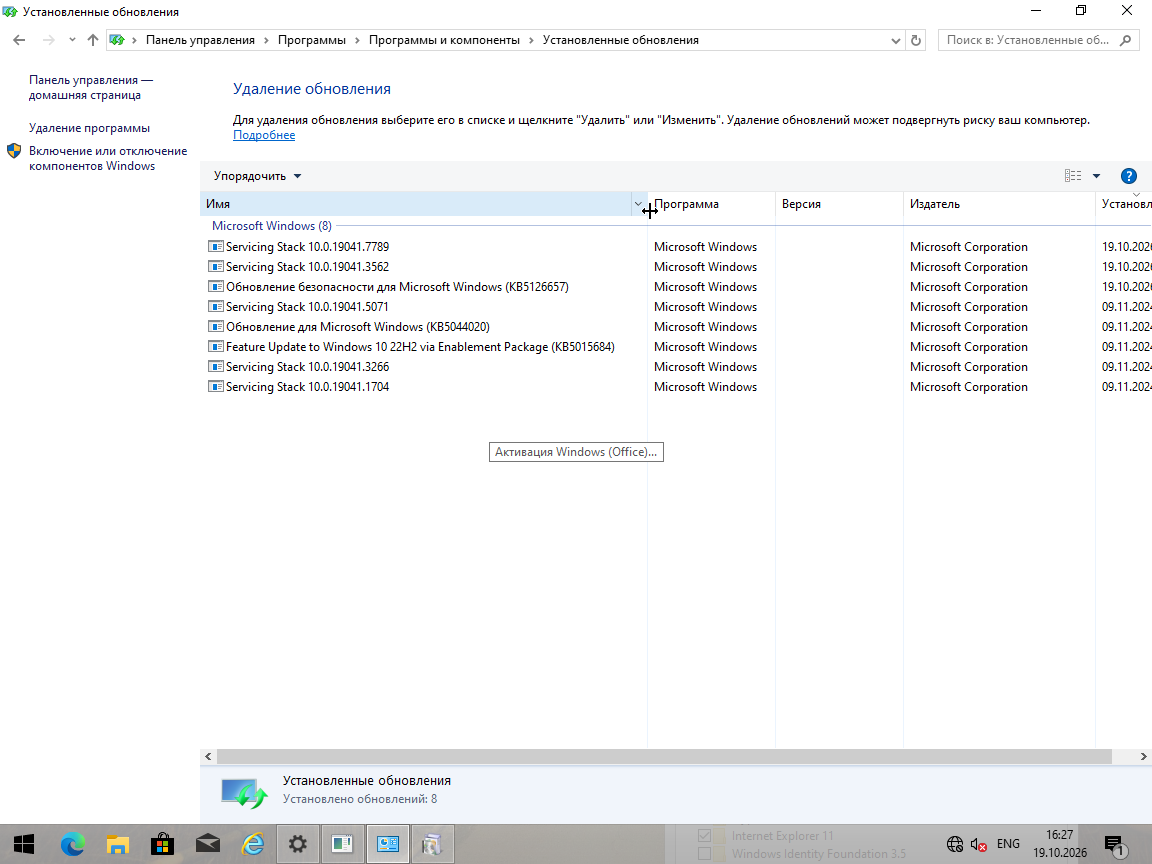Open File Explorer from taskbar
This screenshot has width=1152, height=864.
coord(118,844)
